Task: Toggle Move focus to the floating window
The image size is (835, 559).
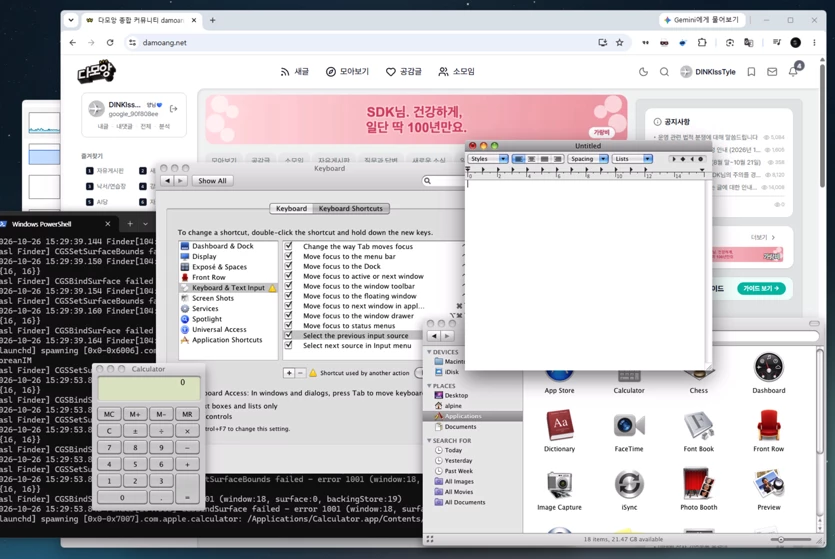Action: pyautogui.click(x=289, y=295)
